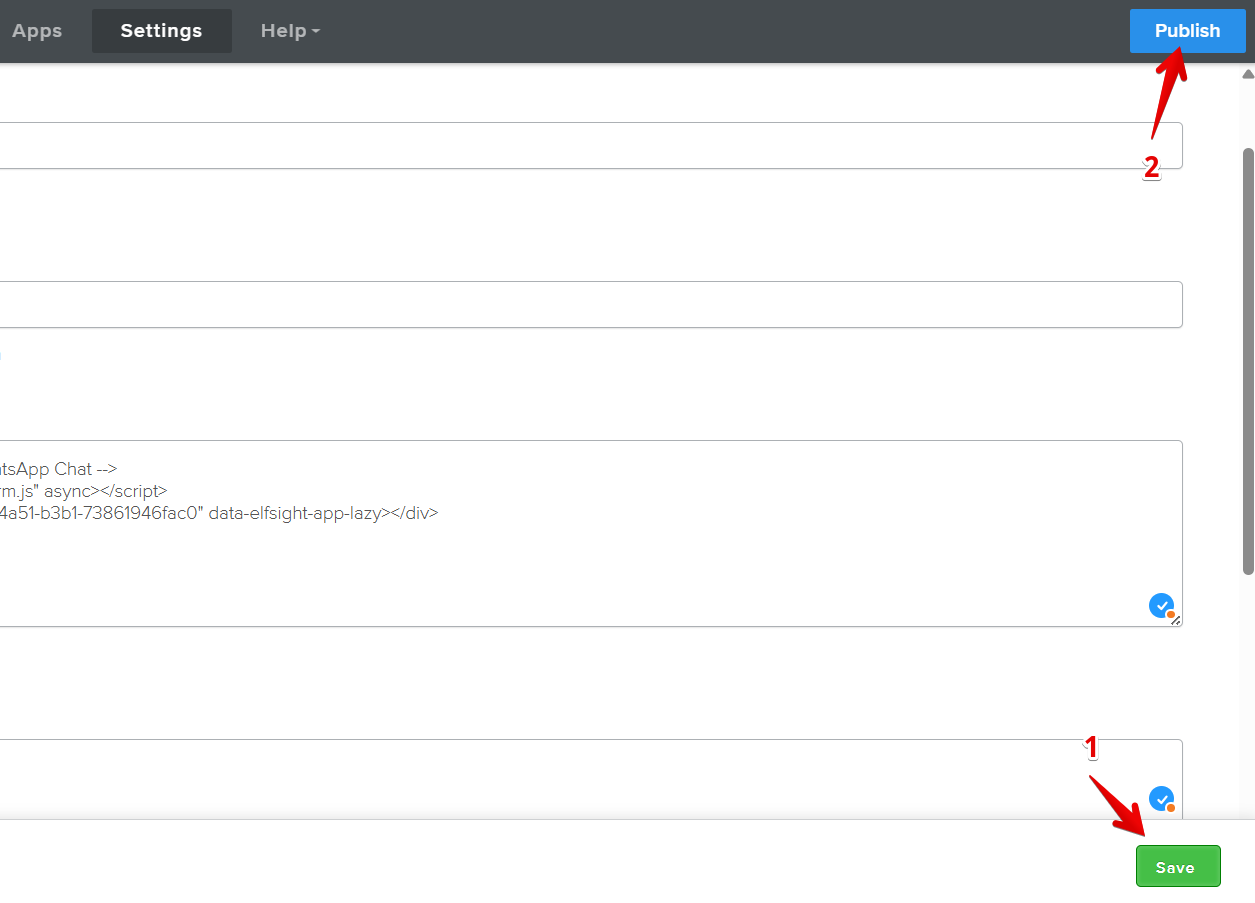Open the Apps menu item
Image resolution: width=1255 pixels, height=903 pixels.
[37, 31]
